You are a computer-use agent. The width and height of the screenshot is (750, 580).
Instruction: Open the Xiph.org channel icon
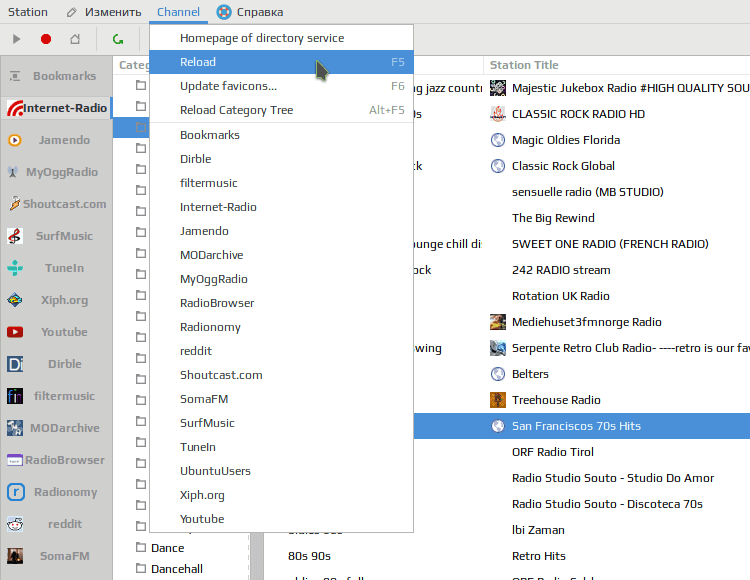click(x=15, y=300)
